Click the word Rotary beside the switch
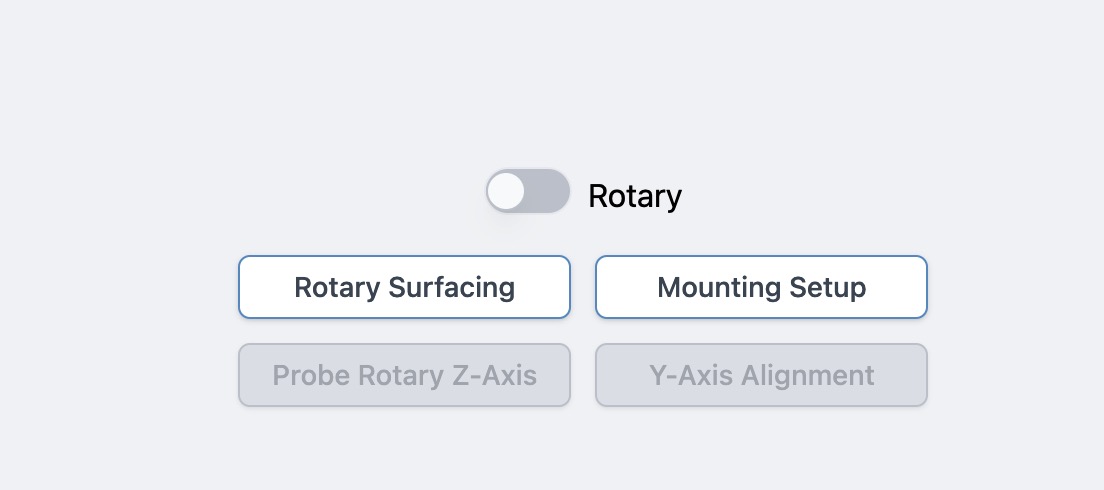This screenshot has width=1104, height=490. pos(634,196)
